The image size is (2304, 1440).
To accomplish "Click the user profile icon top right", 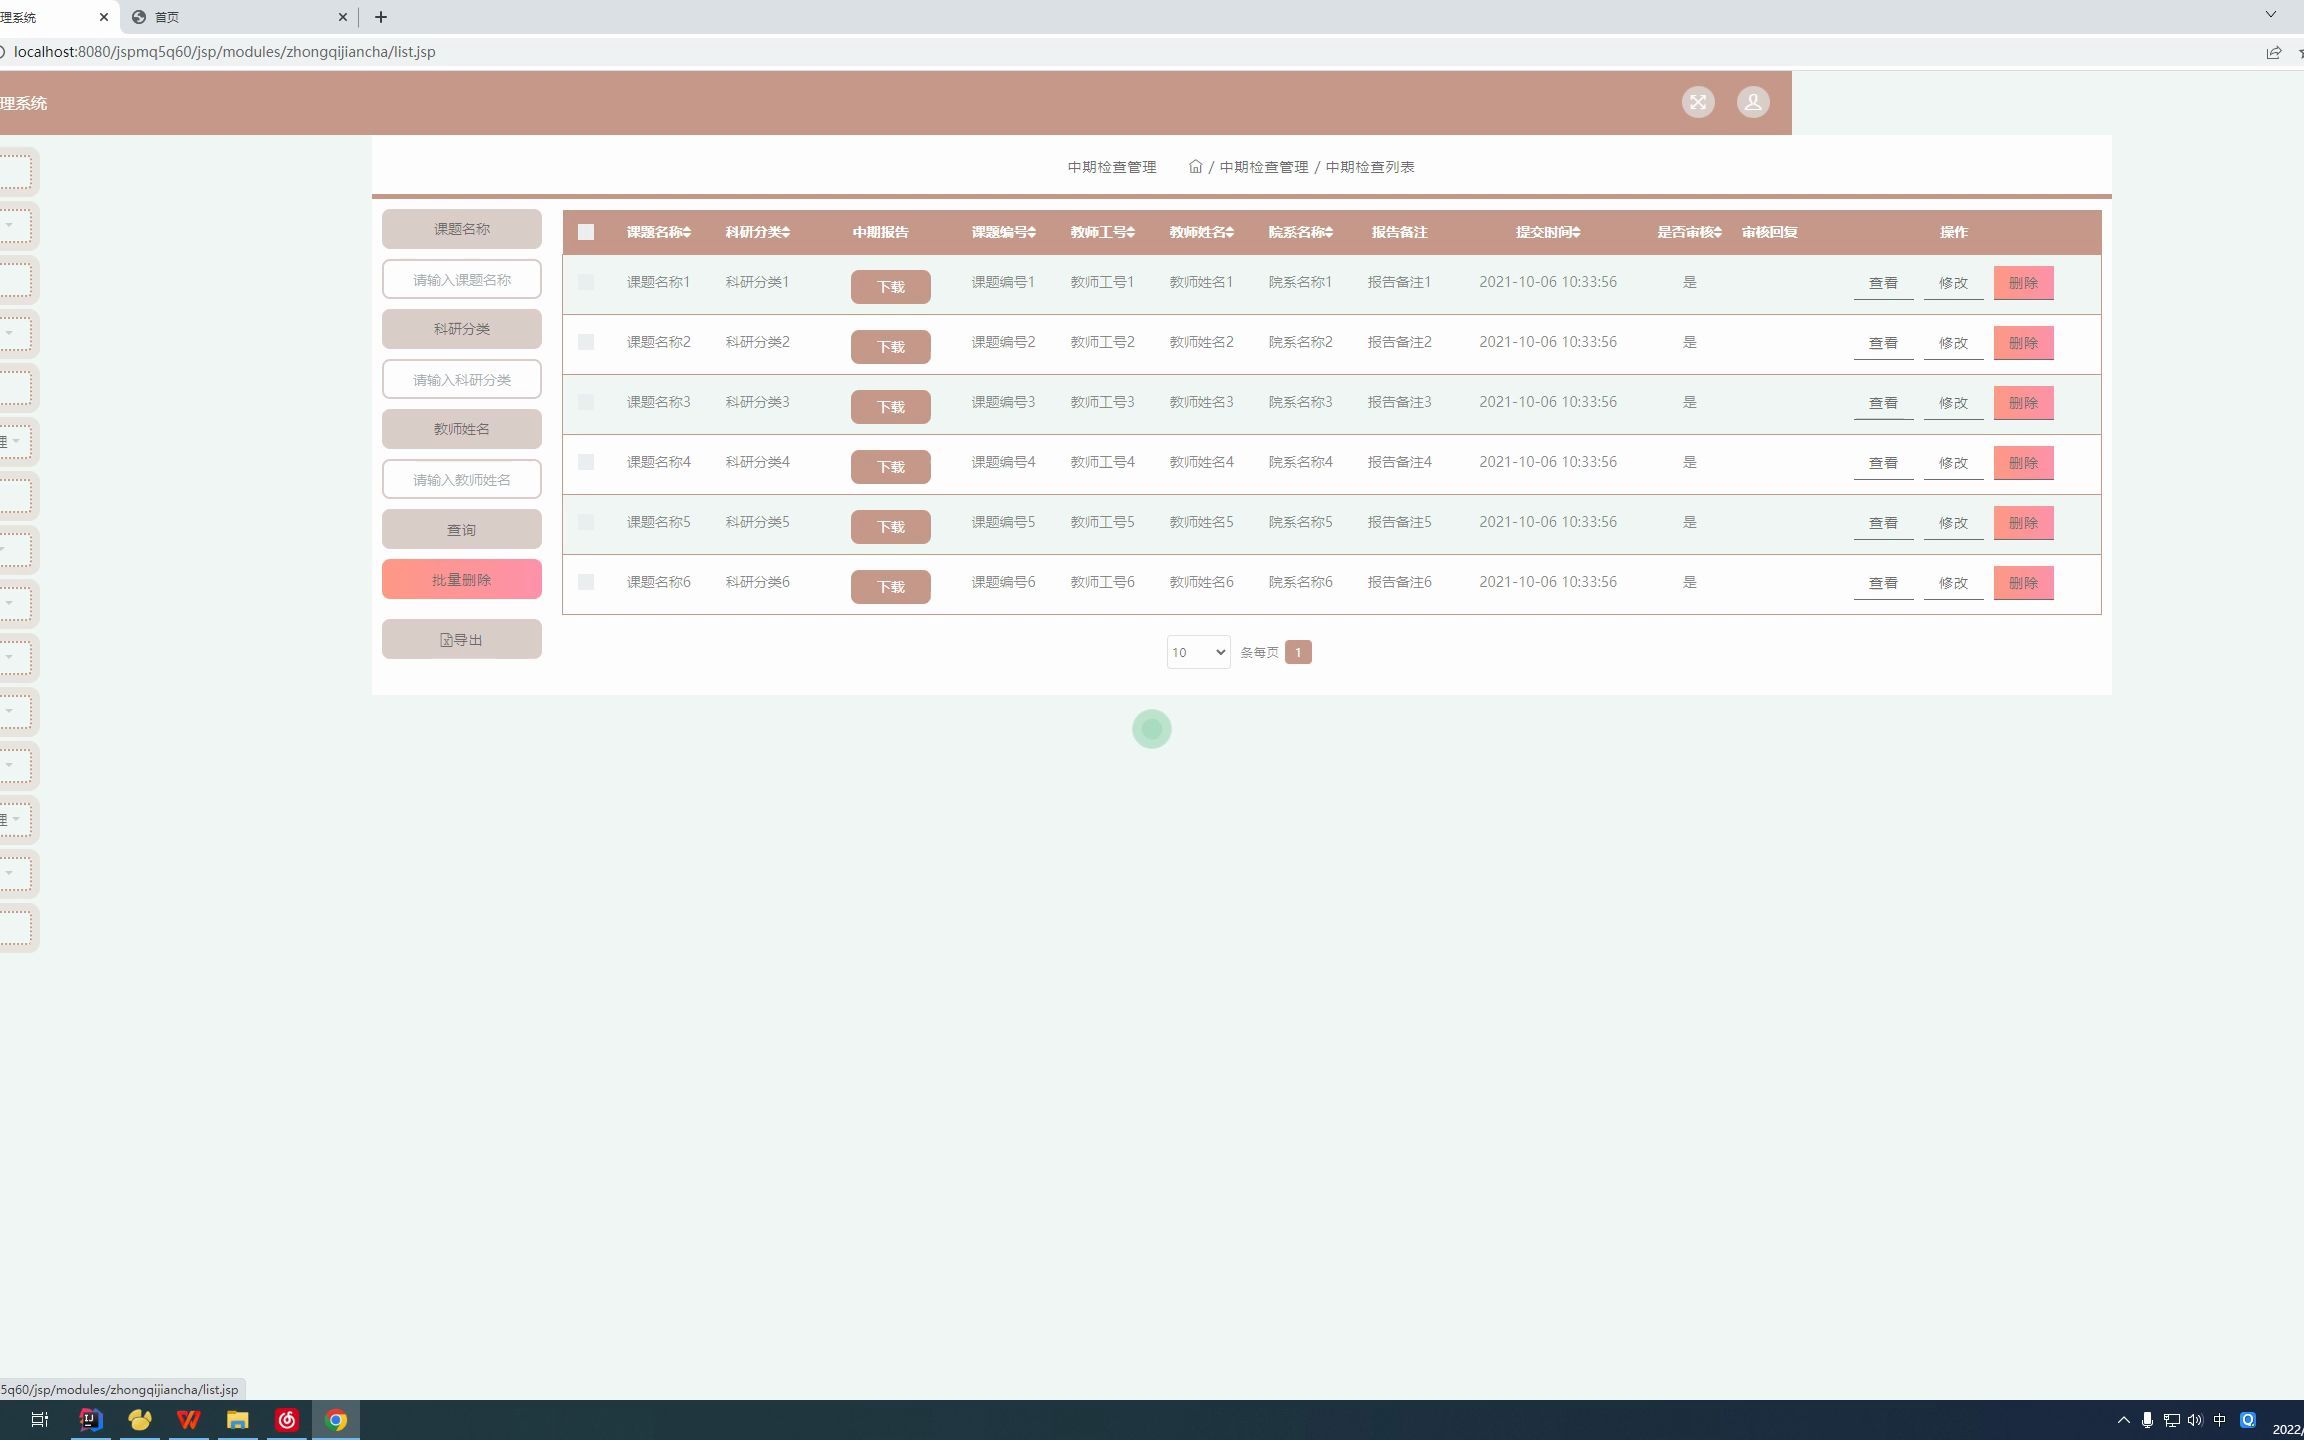I will pyautogui.click(x=1753, y=101).
